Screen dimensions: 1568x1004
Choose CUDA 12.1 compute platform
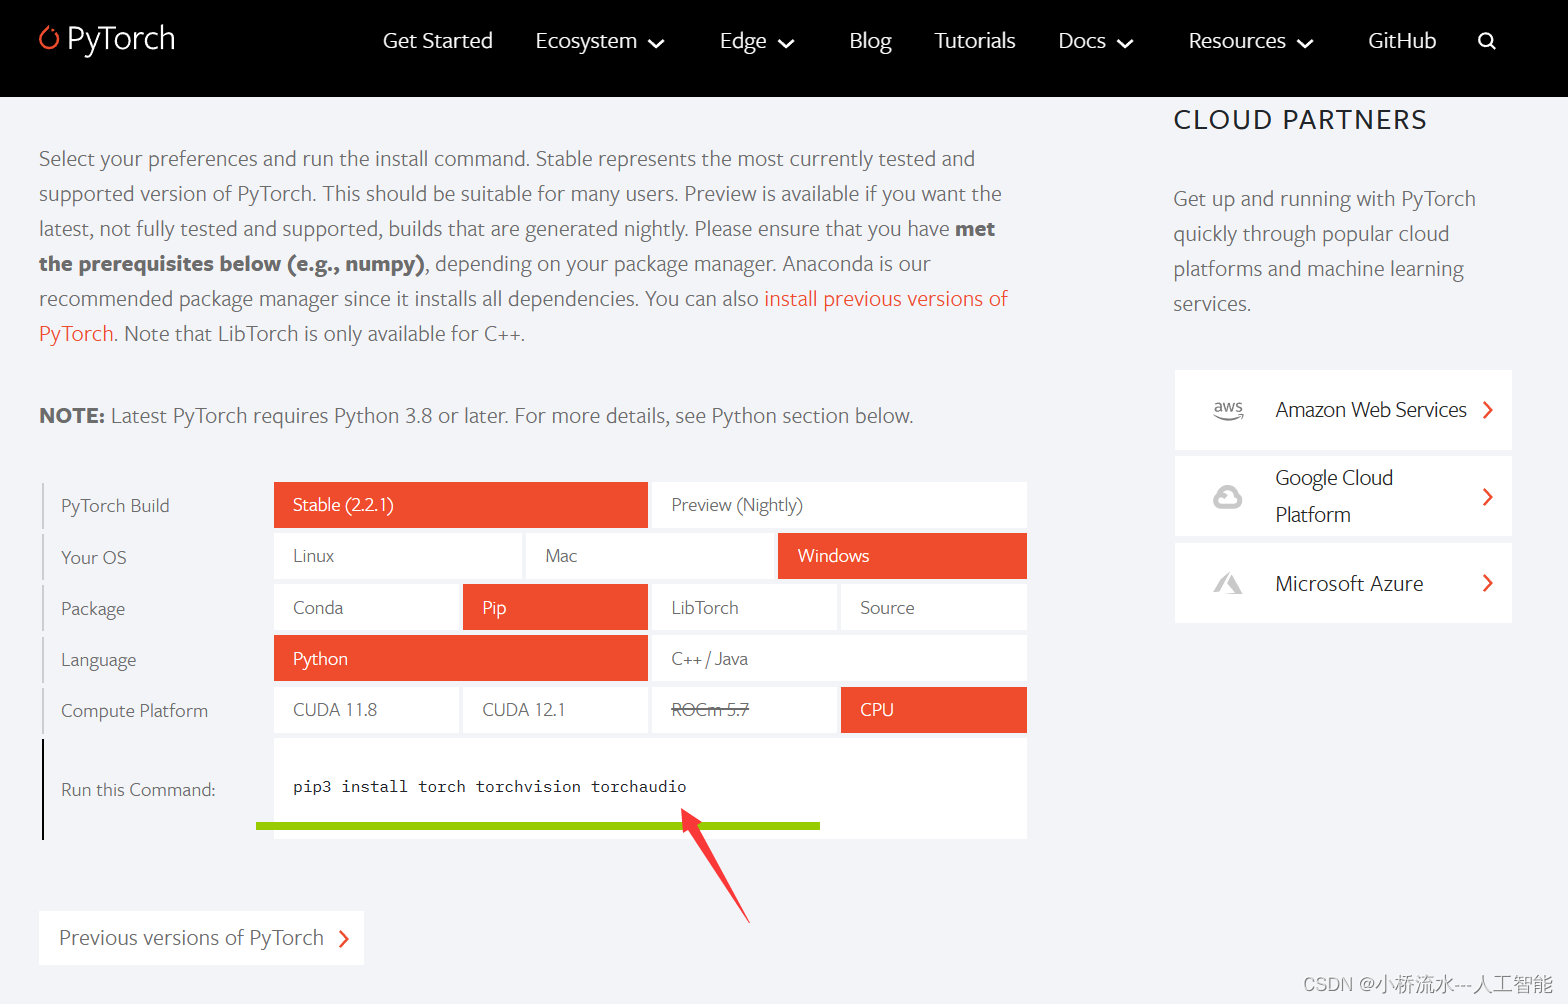coord(555,710)
